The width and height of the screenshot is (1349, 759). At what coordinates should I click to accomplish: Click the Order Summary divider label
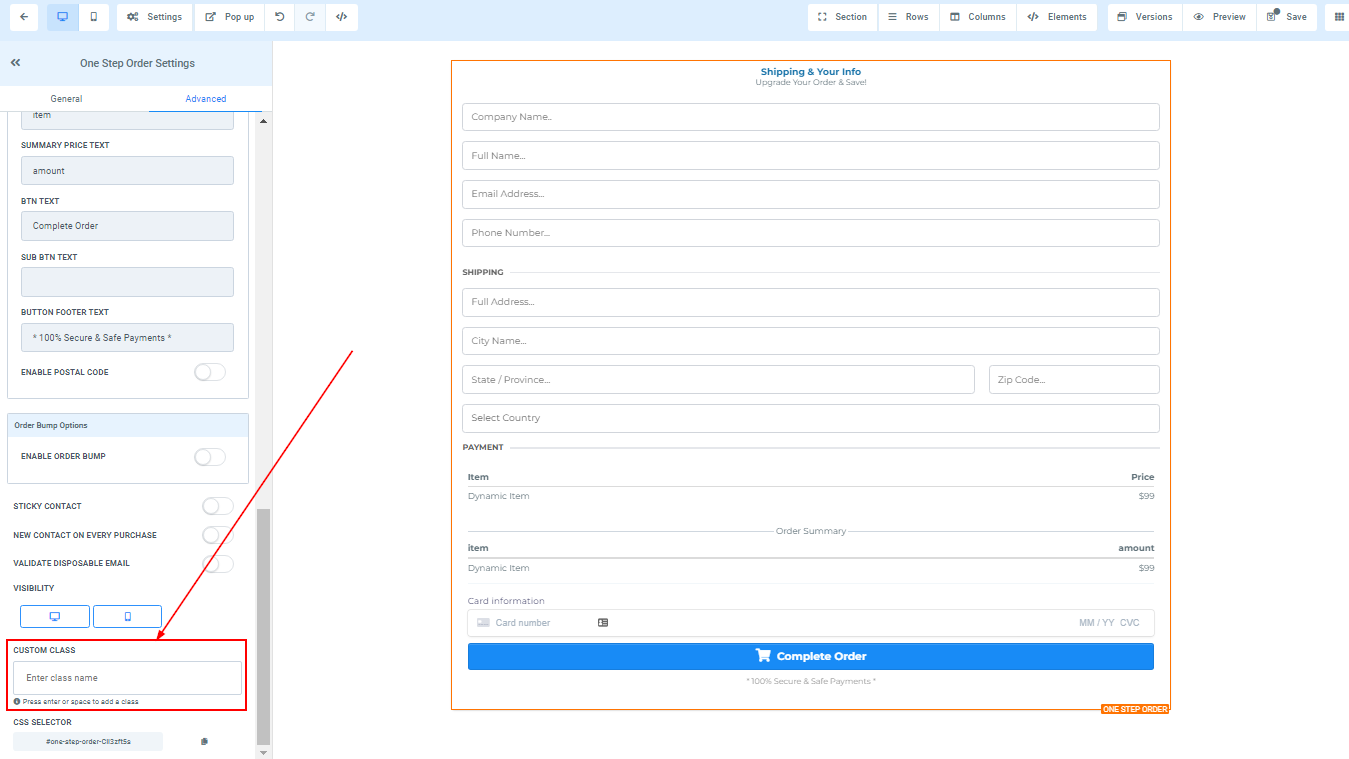point(811,531)
